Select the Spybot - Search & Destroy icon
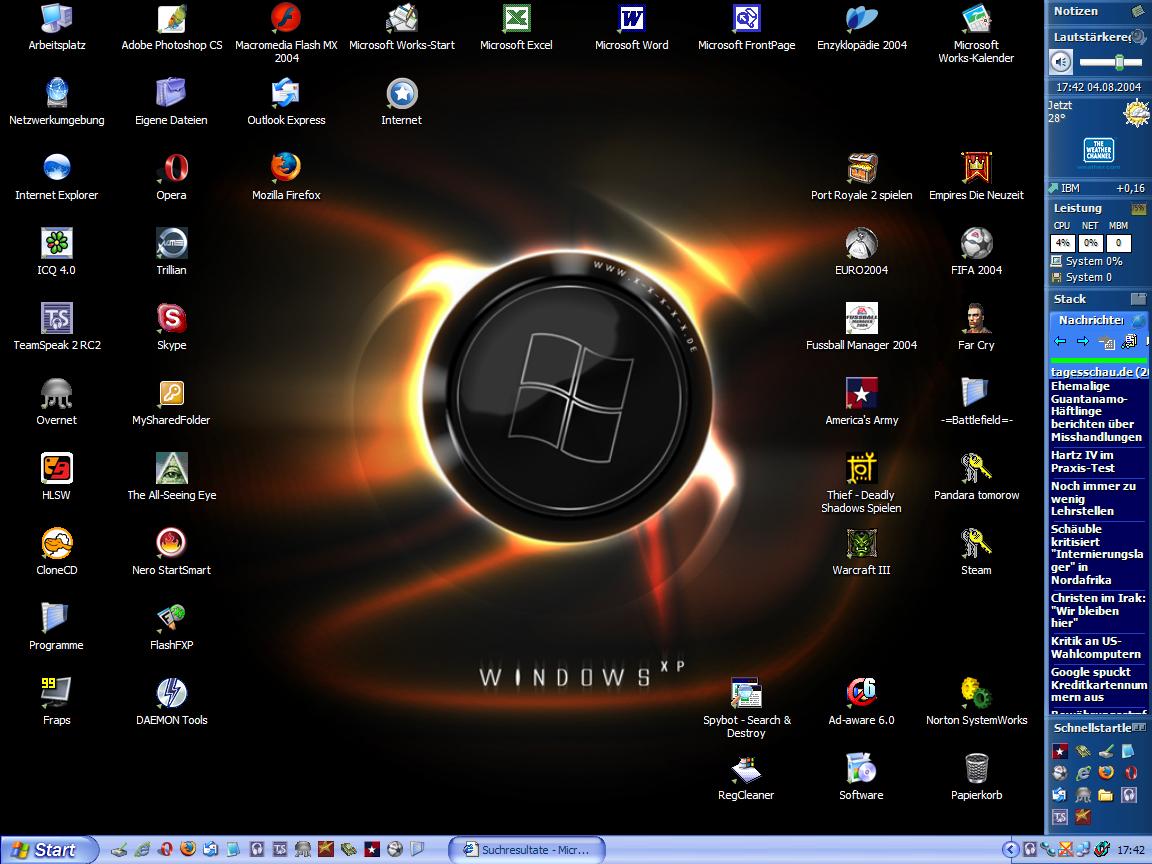1152x864 pixels. tap(746, 693)
